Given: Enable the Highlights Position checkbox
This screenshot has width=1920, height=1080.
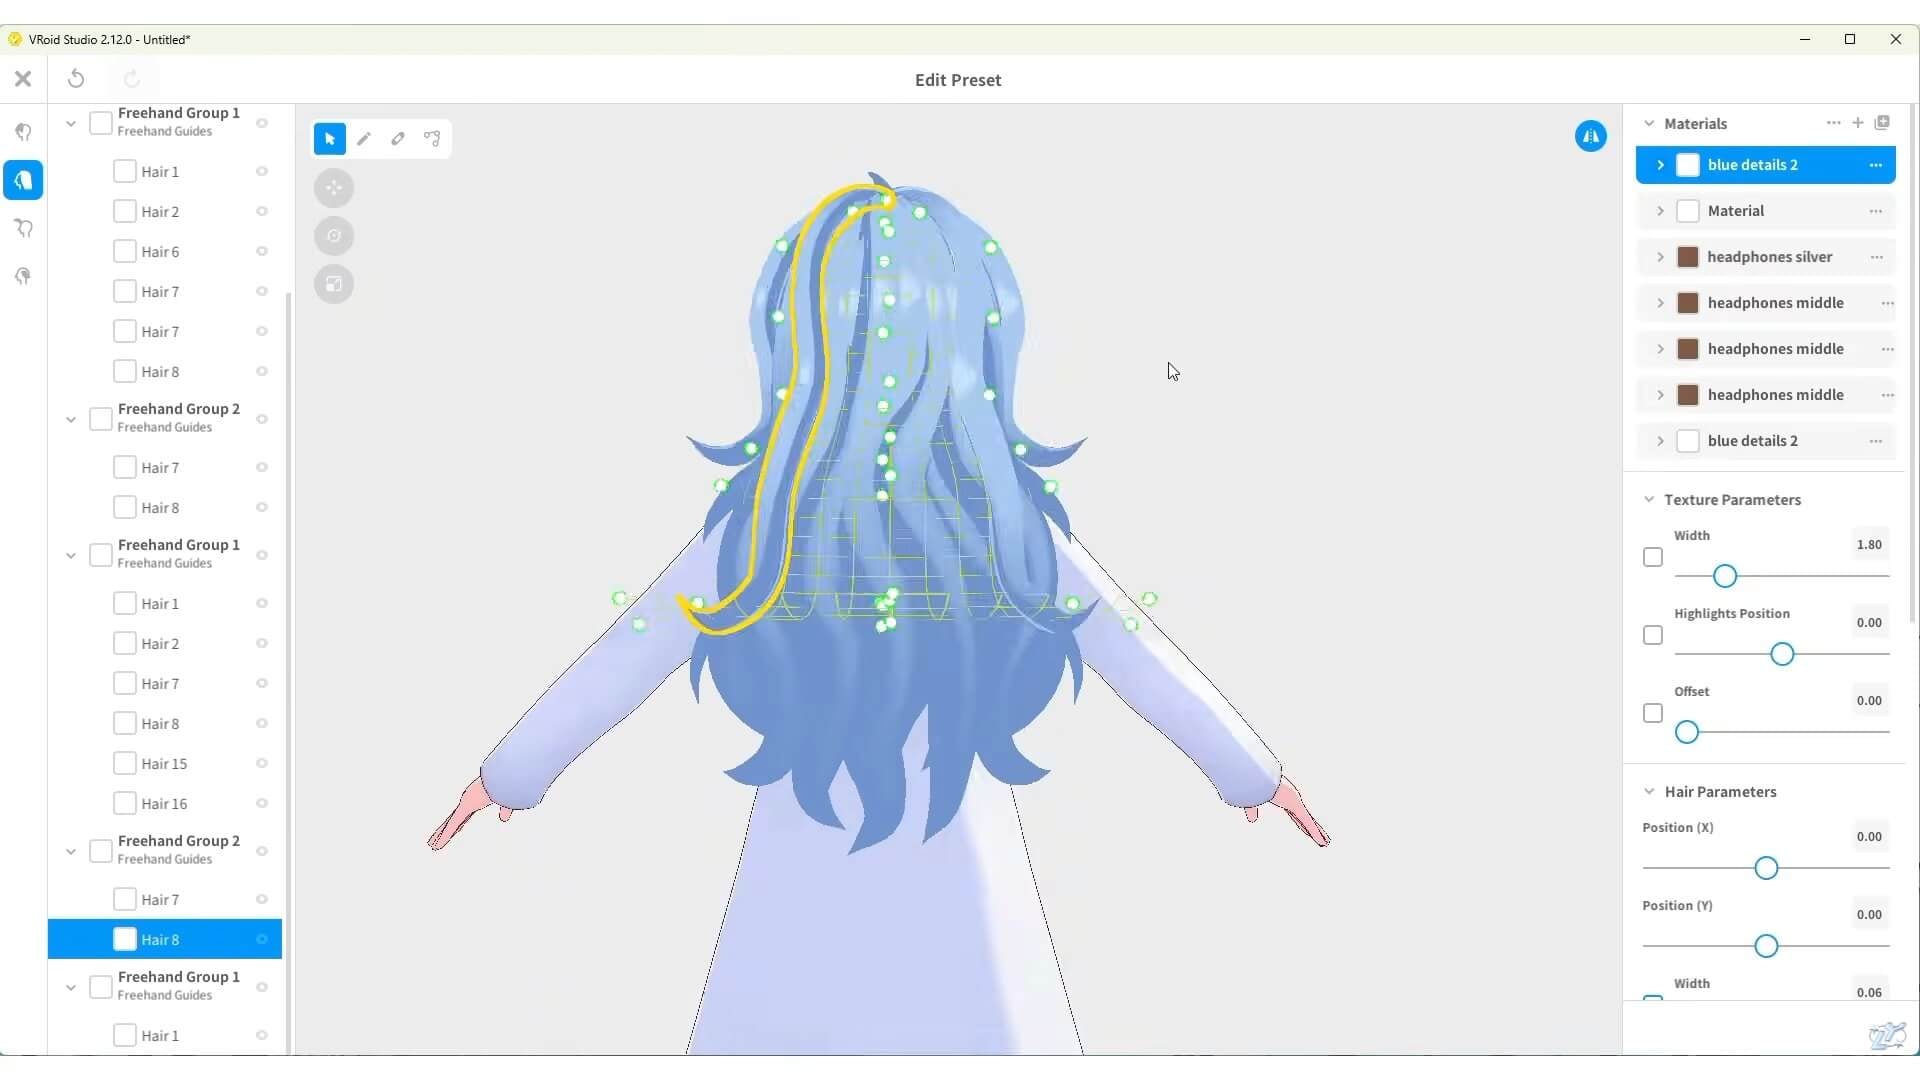Looking at the screenshot, I should click(x=1653, y=636).
